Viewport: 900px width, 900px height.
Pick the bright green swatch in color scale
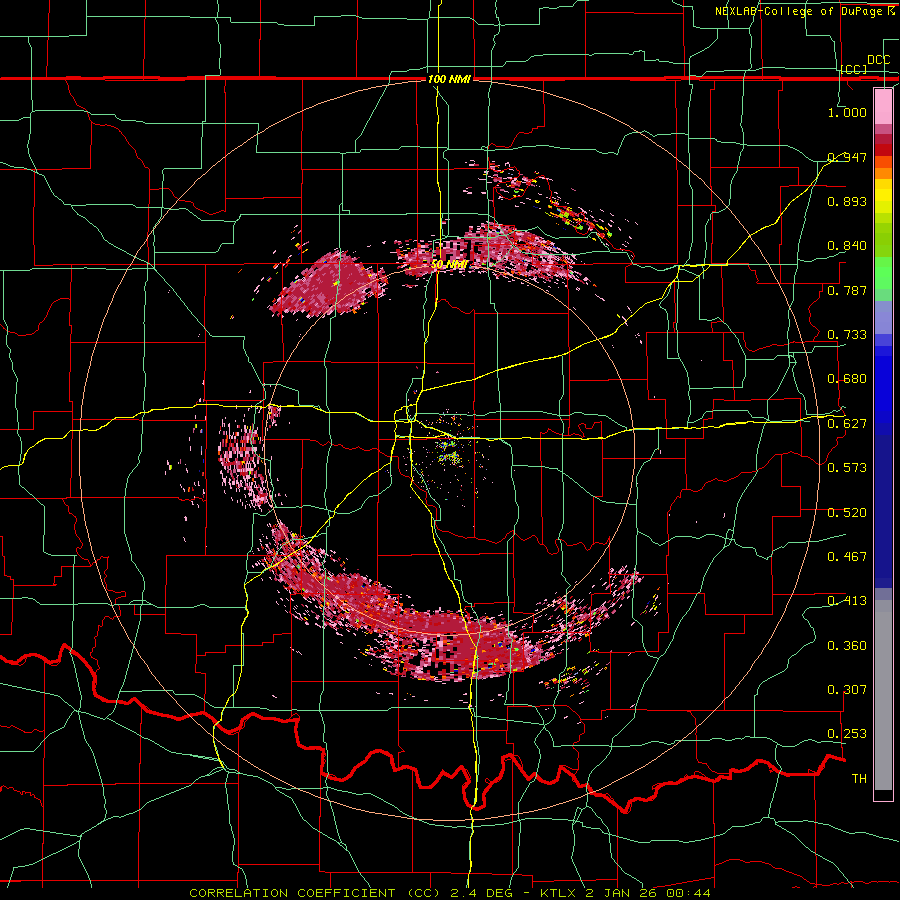(883, 273)
